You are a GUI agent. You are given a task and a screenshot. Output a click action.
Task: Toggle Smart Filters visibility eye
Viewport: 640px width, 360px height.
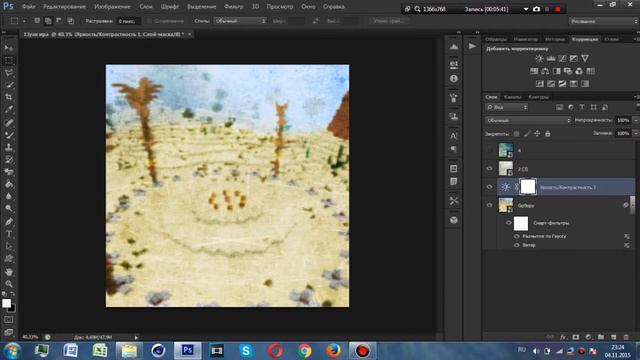click(x=509, y=223)
